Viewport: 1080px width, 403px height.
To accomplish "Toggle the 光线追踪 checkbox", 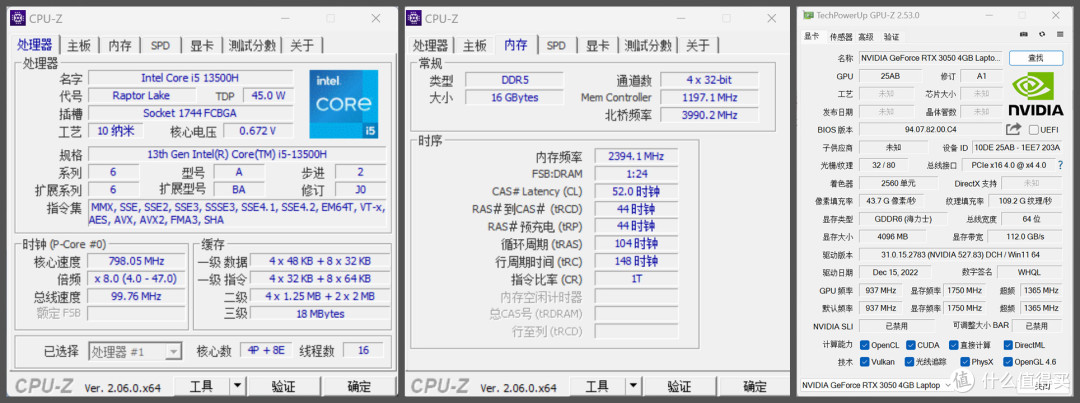I will [x=911, y=362].
